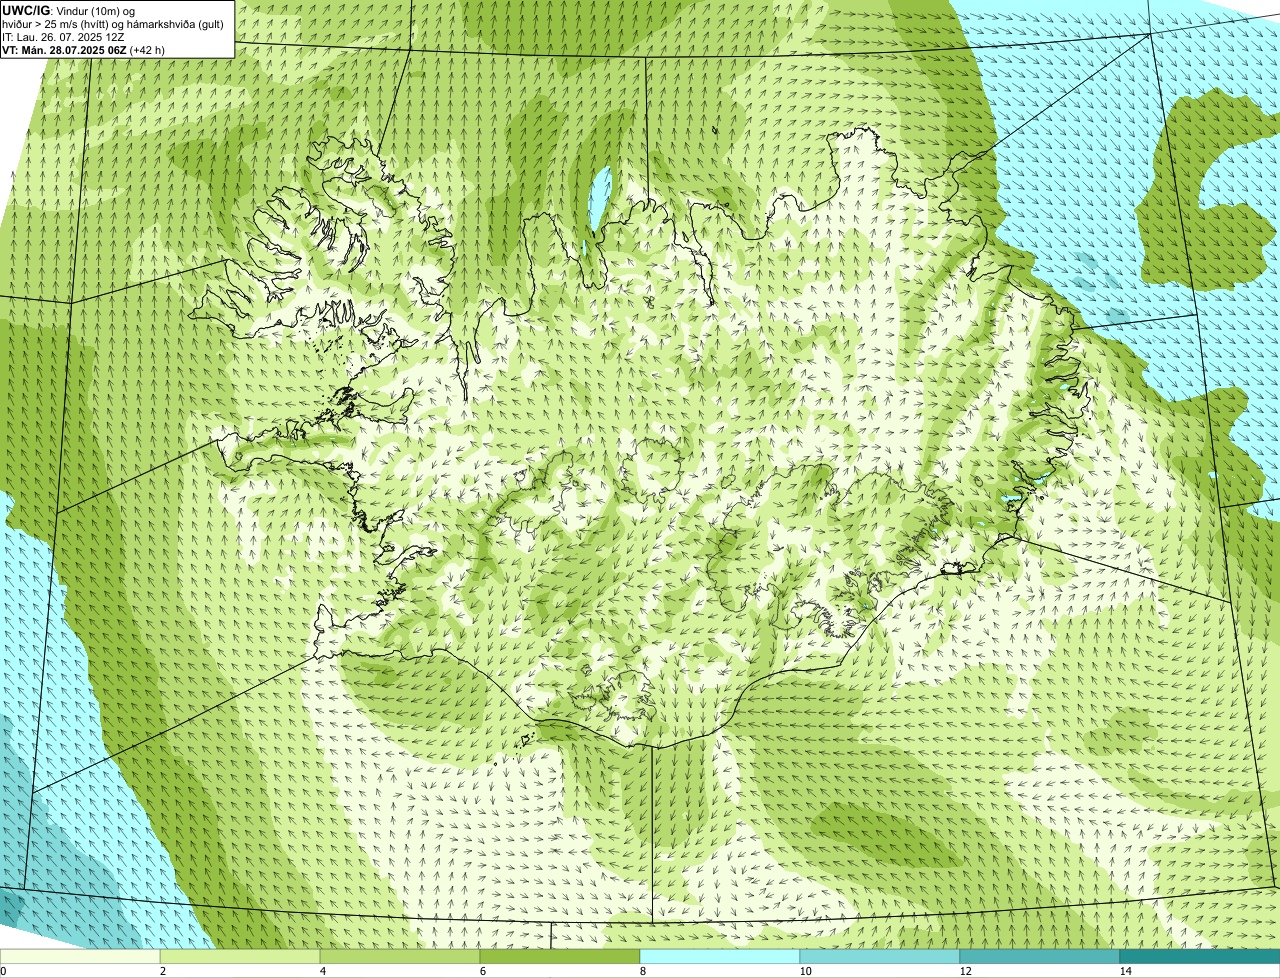Click the 10–12 m/s cyan legend swatch

click(x=880, y=957)
